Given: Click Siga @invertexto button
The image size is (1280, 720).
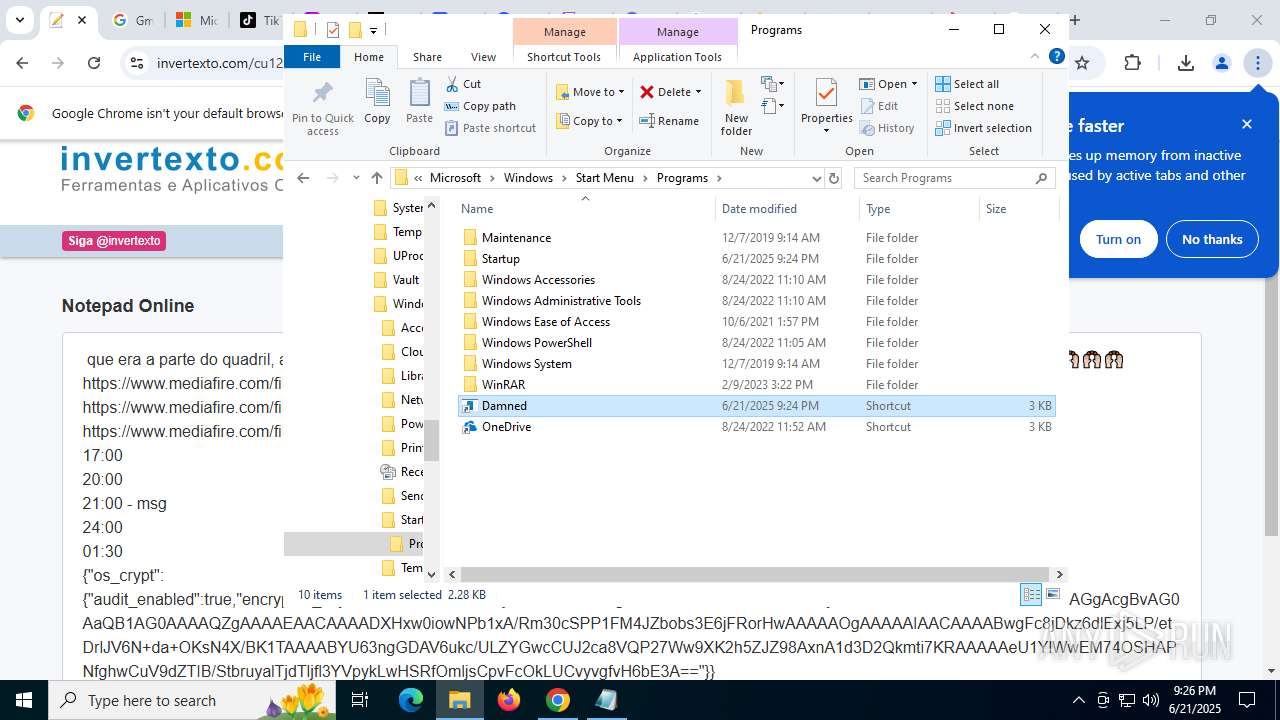Looking at the screenshot, I should pos(114,241).
